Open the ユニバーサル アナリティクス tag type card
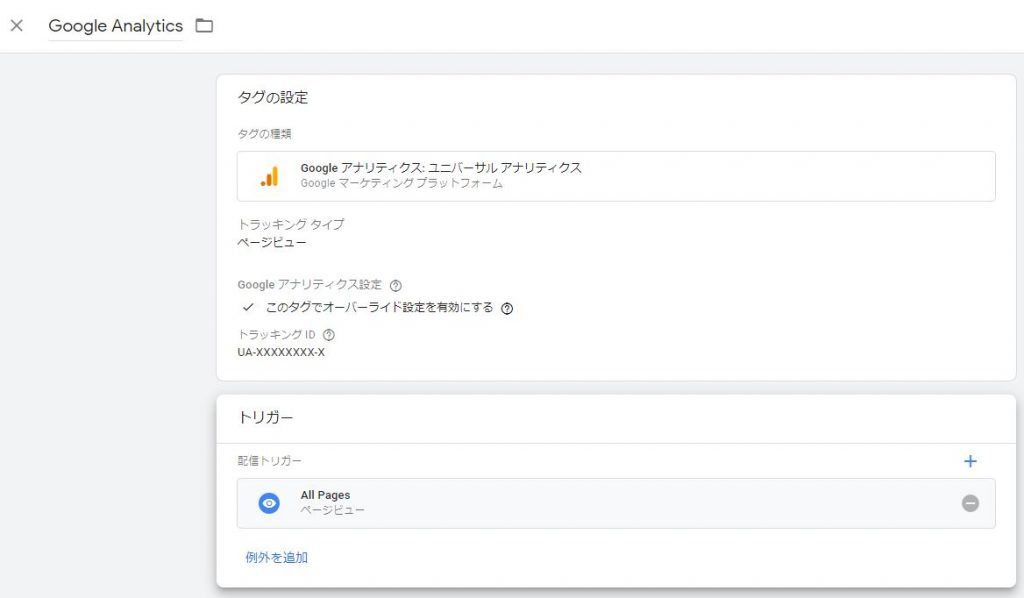The width and height of the screenshot is (1024, 598). coord(615,177)
